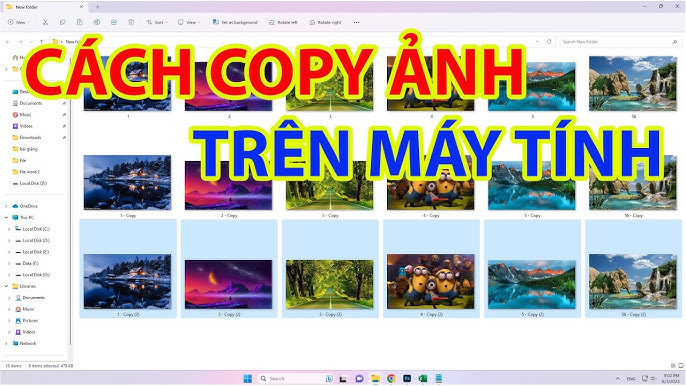Image resolution: width=686 pixels, height=386 pixels.
Task: Select the 56 - Copy (2) waterfall image
Action: click(633, 282)
